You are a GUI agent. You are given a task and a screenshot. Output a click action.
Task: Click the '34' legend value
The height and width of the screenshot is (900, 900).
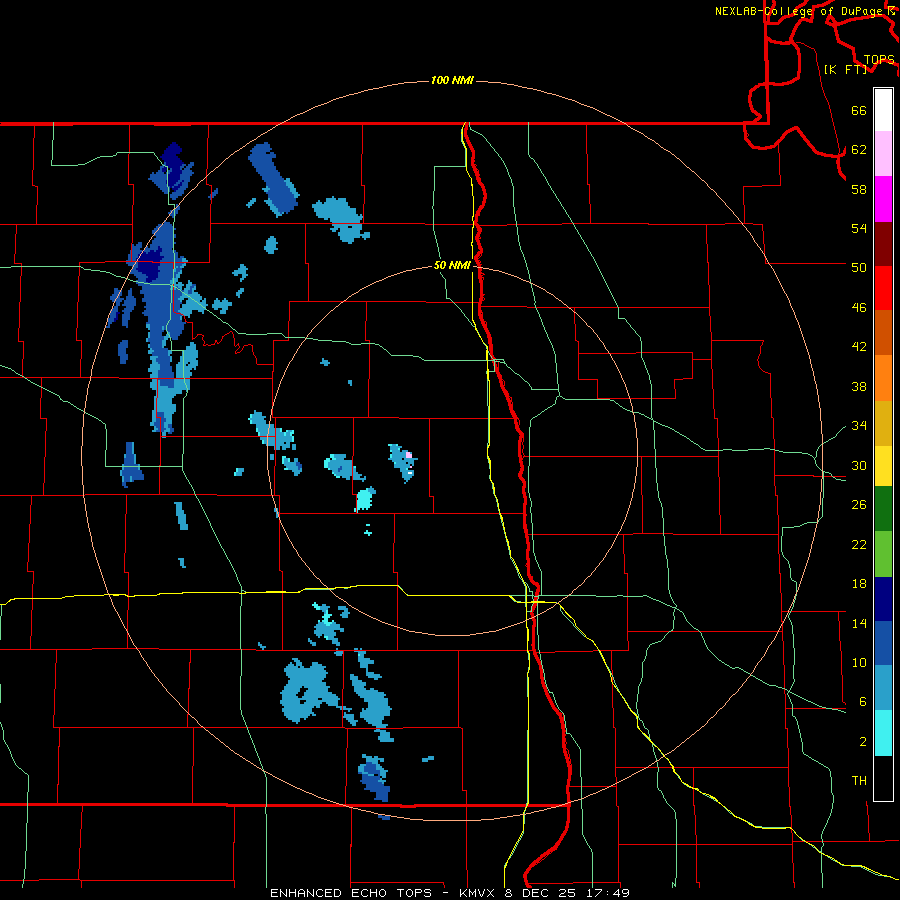[x=859, y=426]
